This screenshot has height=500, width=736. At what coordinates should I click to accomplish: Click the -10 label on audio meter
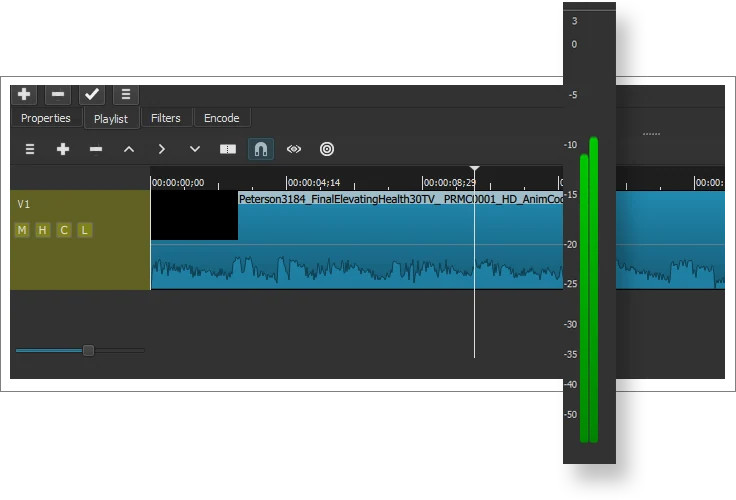coord(571,145)
